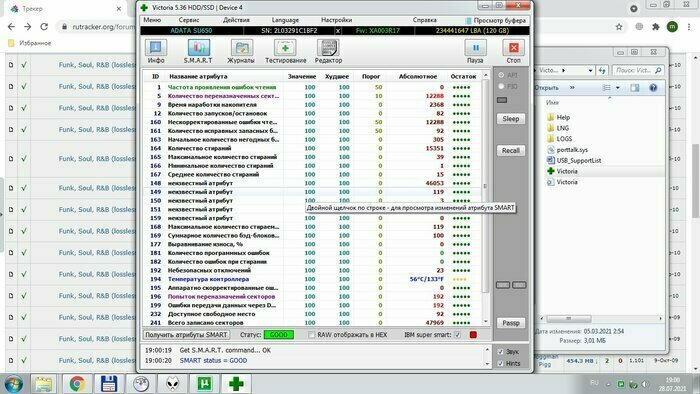Image resolution: width=700 pixels, height=394 pixels.
Task: Open the Сервис menu
Action: coord(189,20)
